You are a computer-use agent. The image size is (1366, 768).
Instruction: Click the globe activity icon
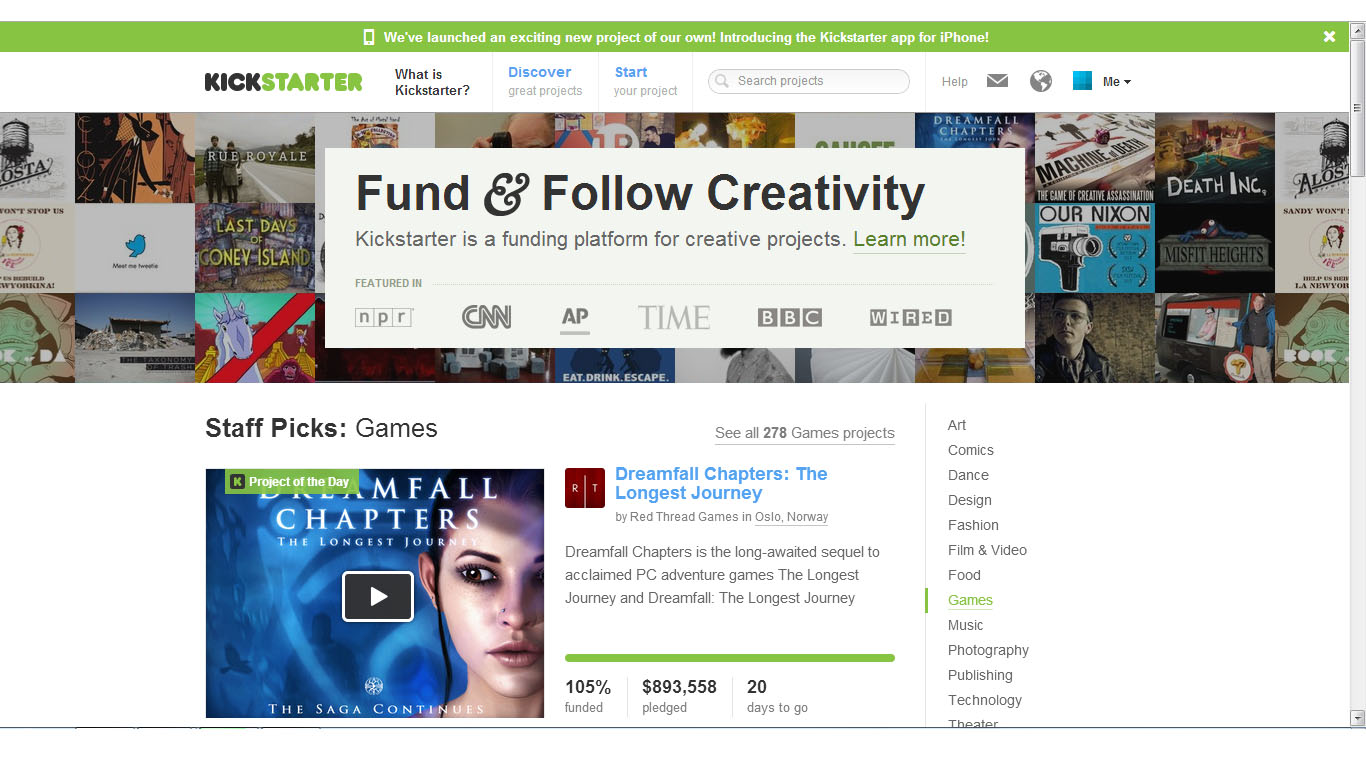(x=1041, y=81)
